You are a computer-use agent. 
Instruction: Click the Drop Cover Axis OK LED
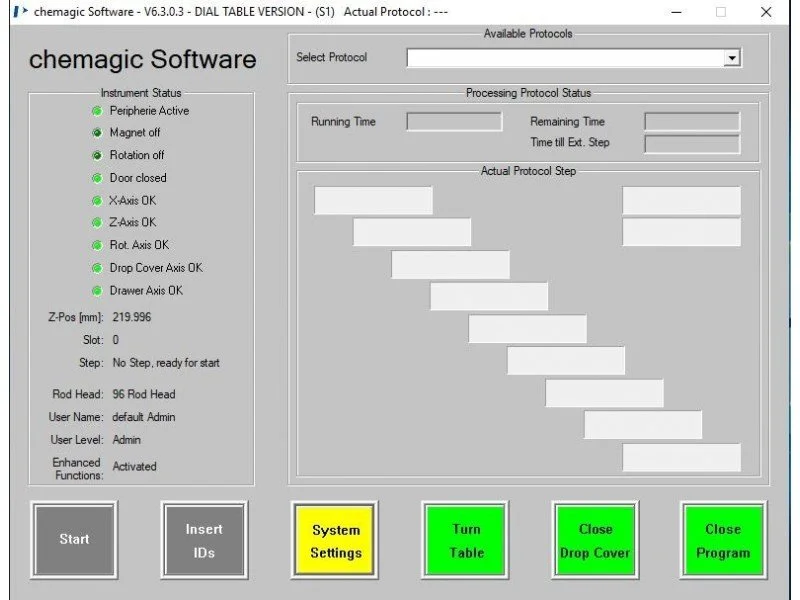pyautogui.click(x=97, y=268)
